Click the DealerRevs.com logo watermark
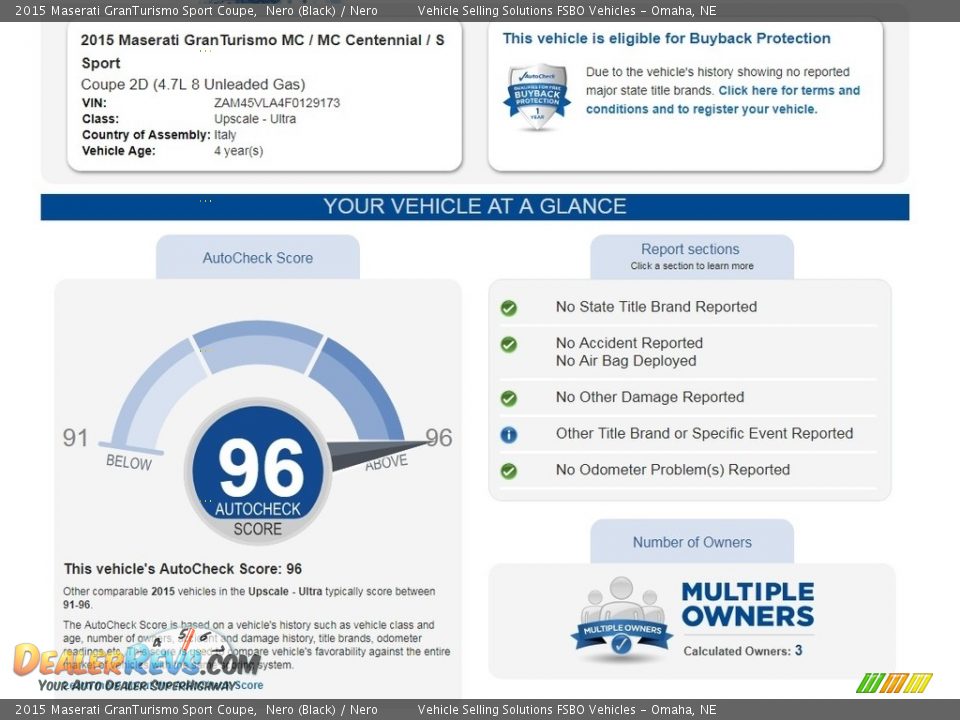Screen dimensions: 960x720 tap(137, 662)
